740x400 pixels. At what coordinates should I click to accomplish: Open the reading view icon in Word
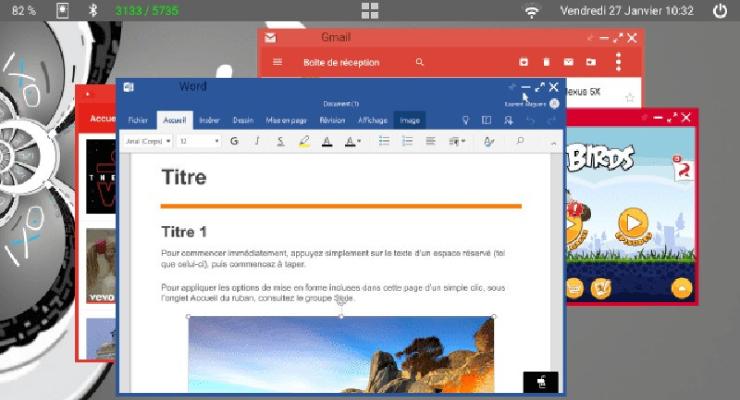[486, 120]
